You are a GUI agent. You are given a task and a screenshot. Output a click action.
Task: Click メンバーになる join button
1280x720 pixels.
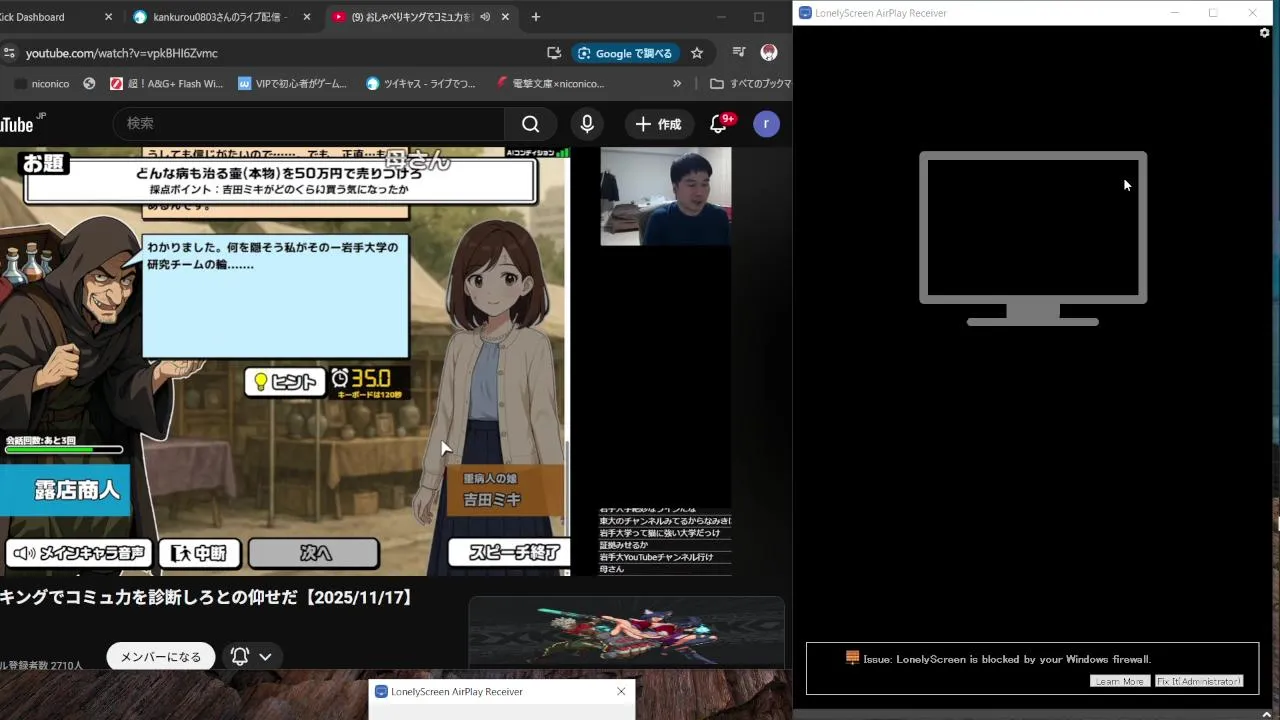161,657
